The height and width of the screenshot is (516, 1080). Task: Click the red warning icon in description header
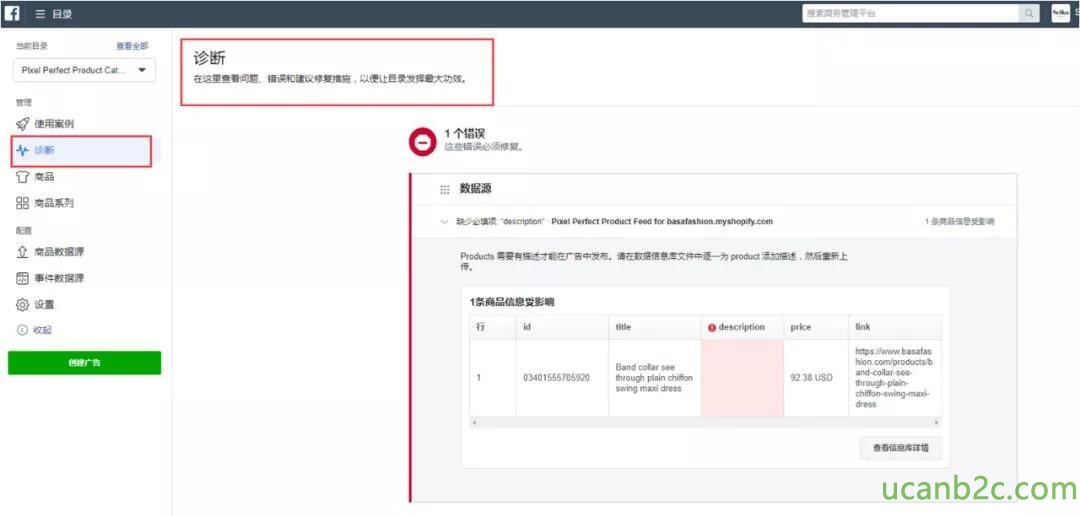[712, 327]
